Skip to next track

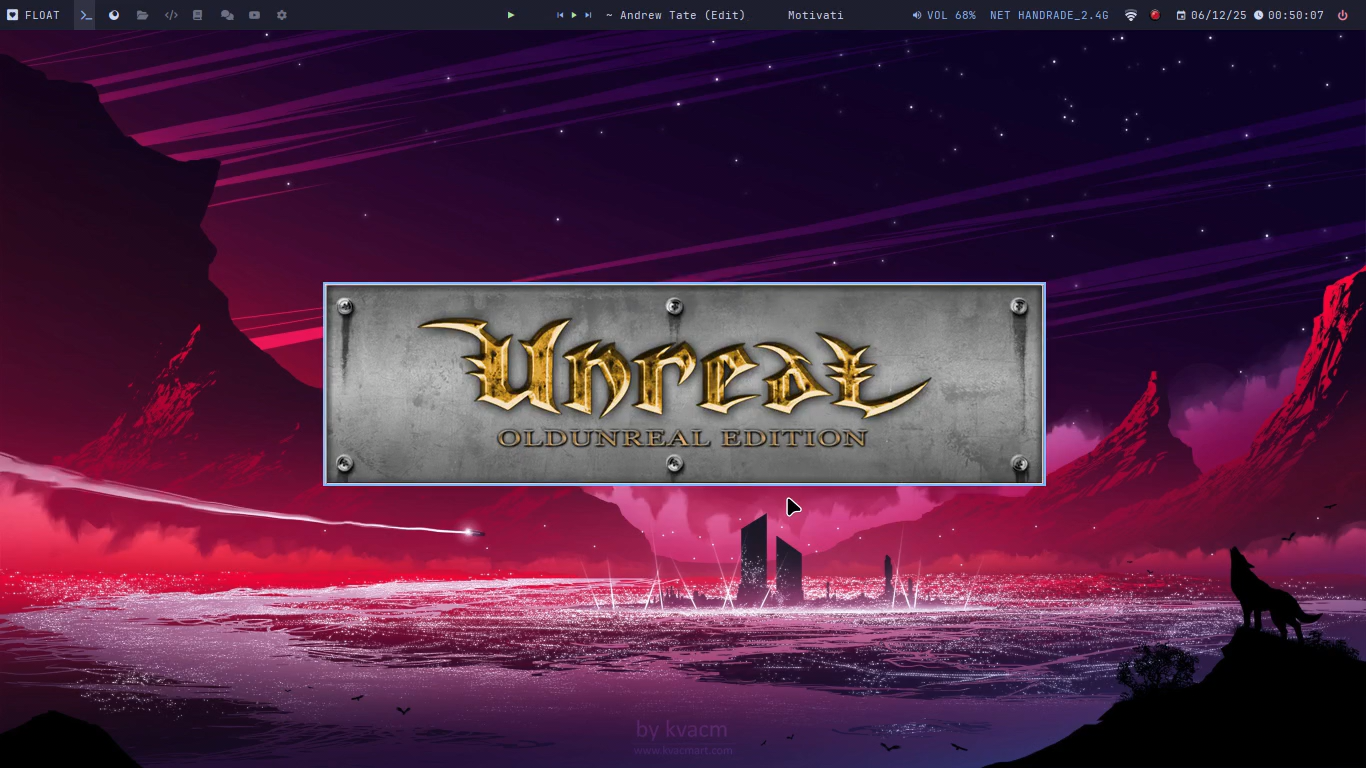588,15
